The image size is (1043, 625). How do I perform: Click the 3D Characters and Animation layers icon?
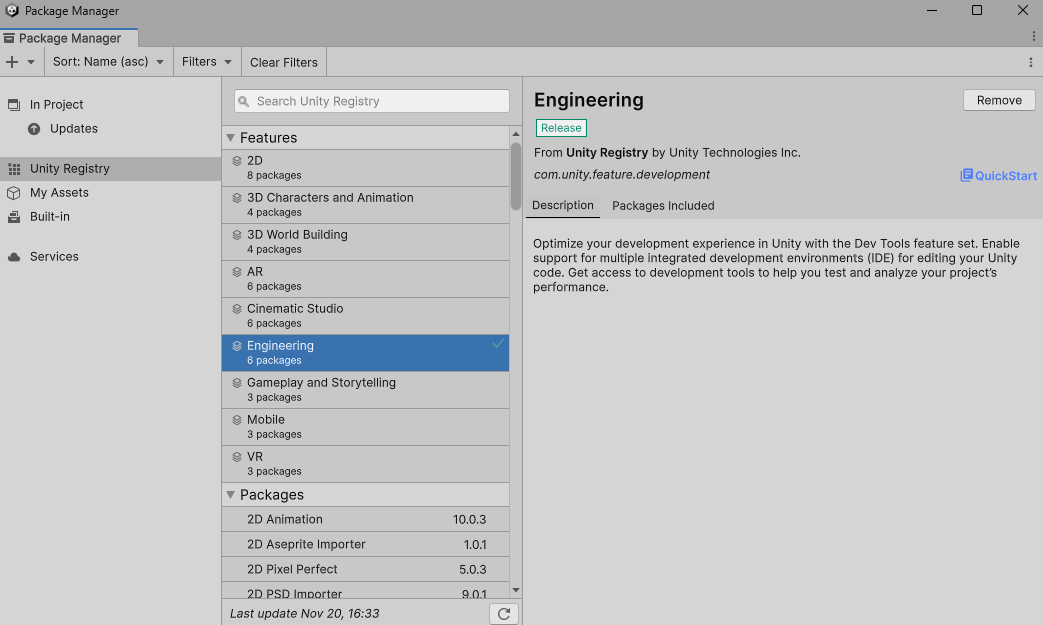tap(237, 198)
